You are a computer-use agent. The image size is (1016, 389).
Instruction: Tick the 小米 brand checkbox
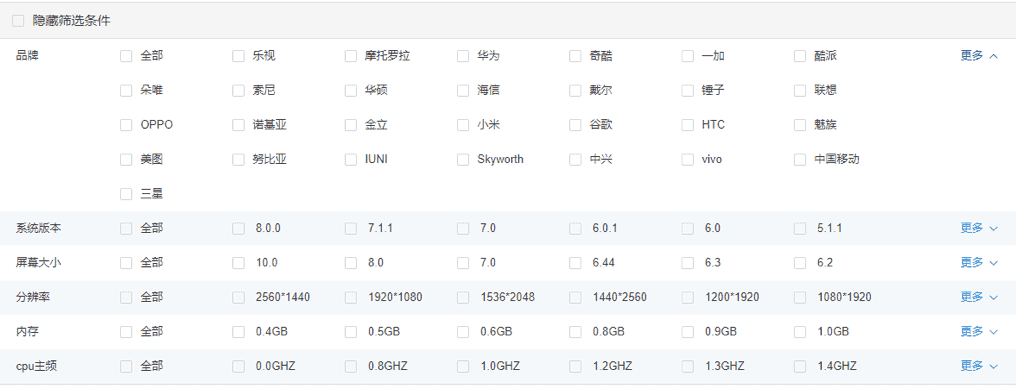pyautogui.click(x=463, y=124)
